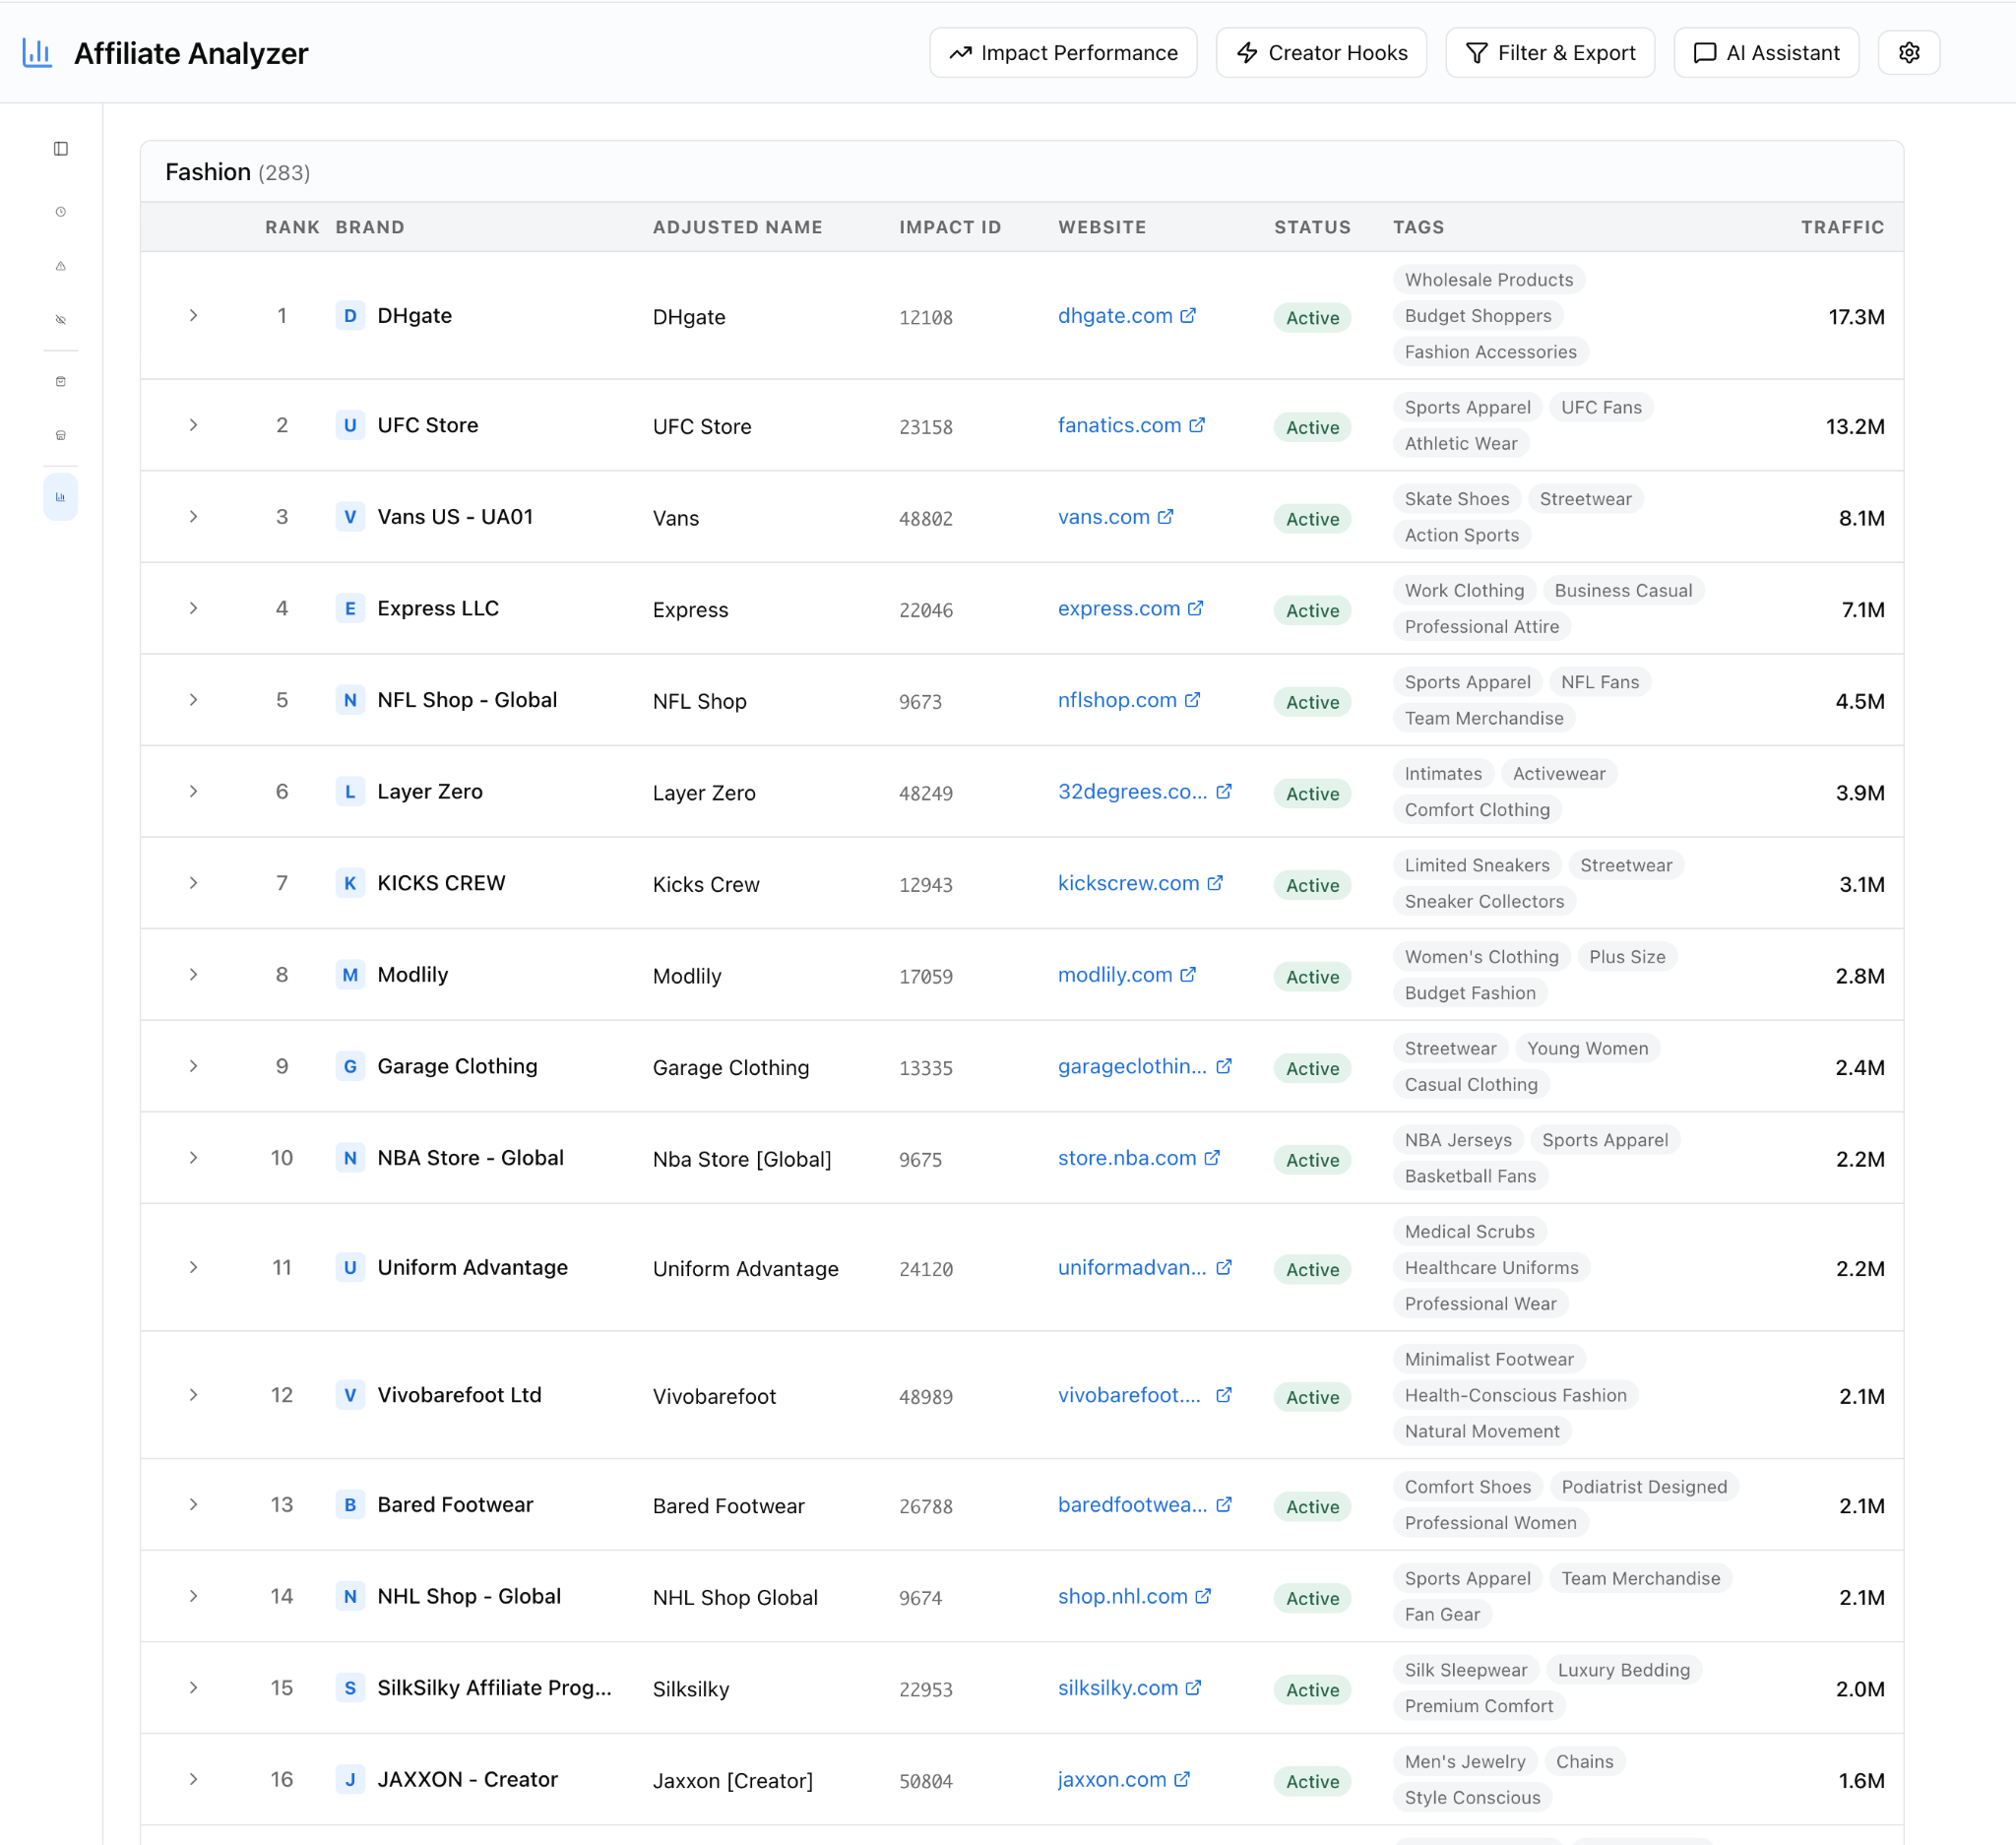This screenshot has height=1845, width=2016.
Task: Click the Garage Clothing letter badge
Action: coord(350,1067)
